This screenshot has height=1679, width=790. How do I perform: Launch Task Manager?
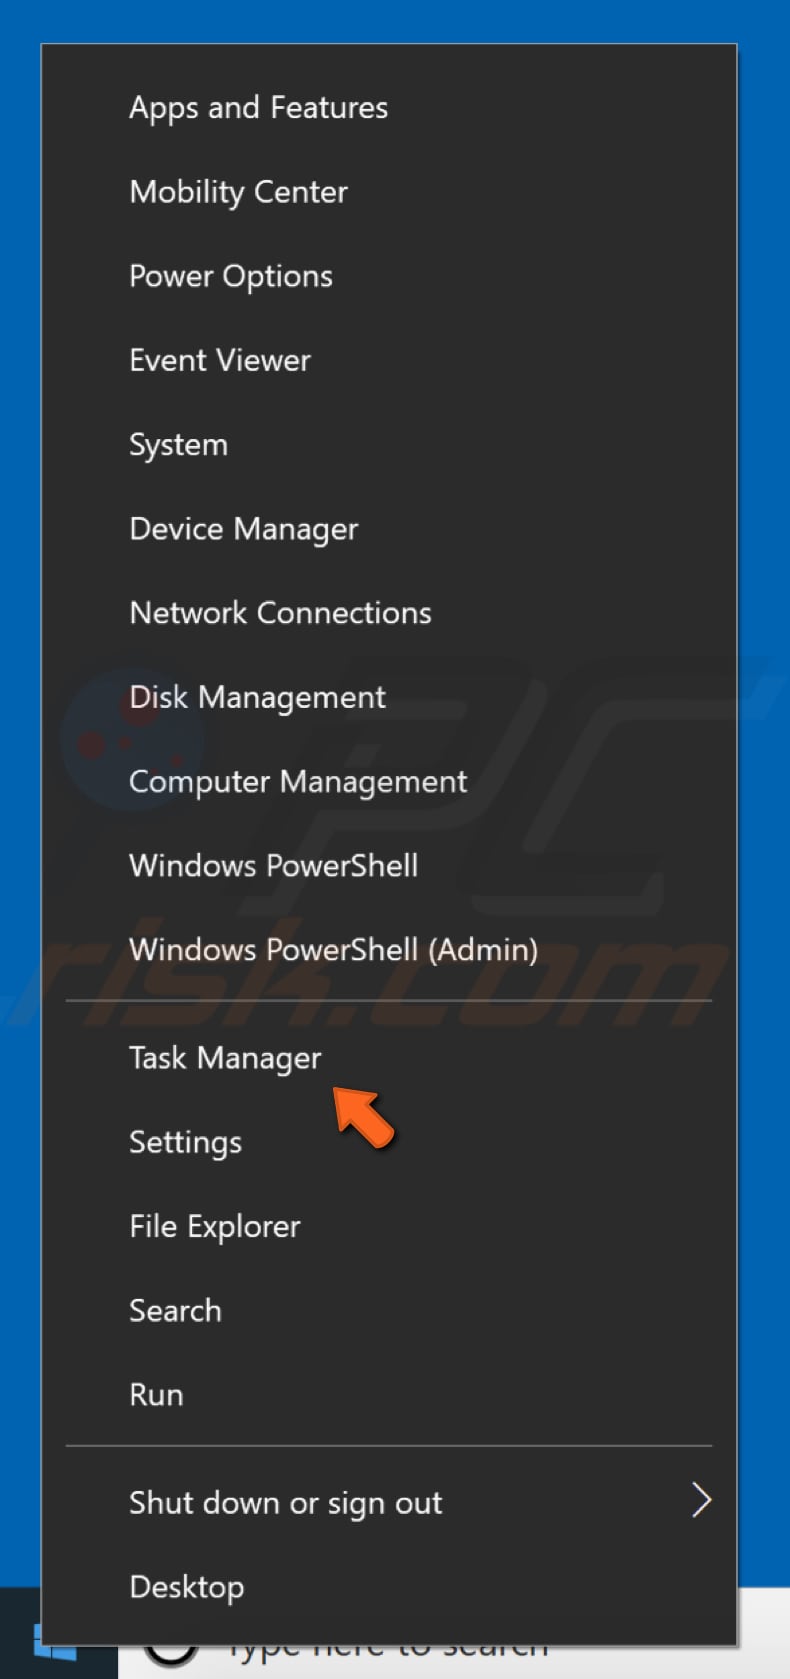(x=225, y=1058)
